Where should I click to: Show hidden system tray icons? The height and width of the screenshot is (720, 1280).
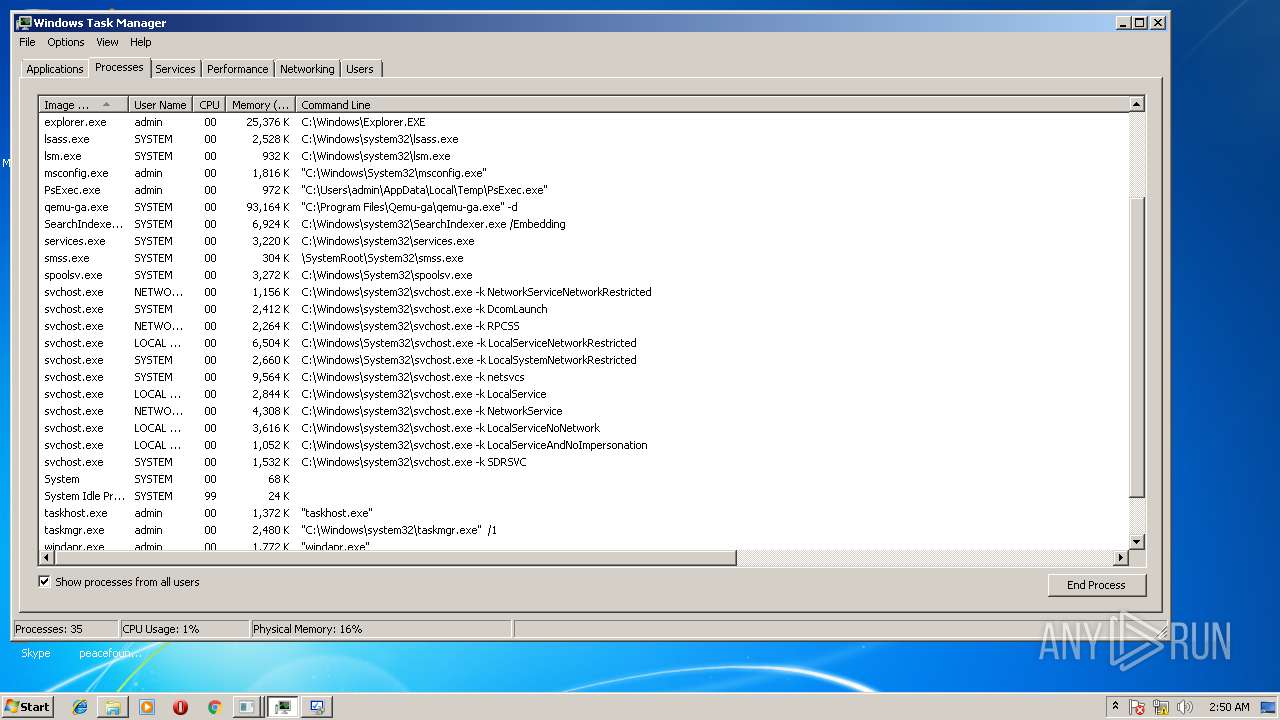[x=1115, y=707]
